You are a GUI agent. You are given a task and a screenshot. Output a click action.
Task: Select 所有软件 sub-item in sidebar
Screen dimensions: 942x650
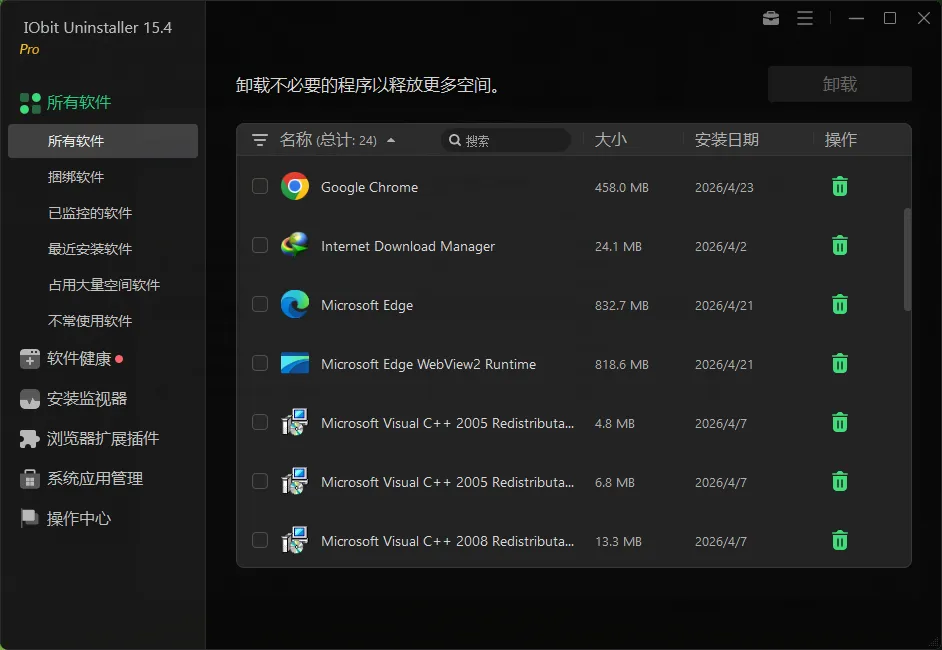[103, 141]
